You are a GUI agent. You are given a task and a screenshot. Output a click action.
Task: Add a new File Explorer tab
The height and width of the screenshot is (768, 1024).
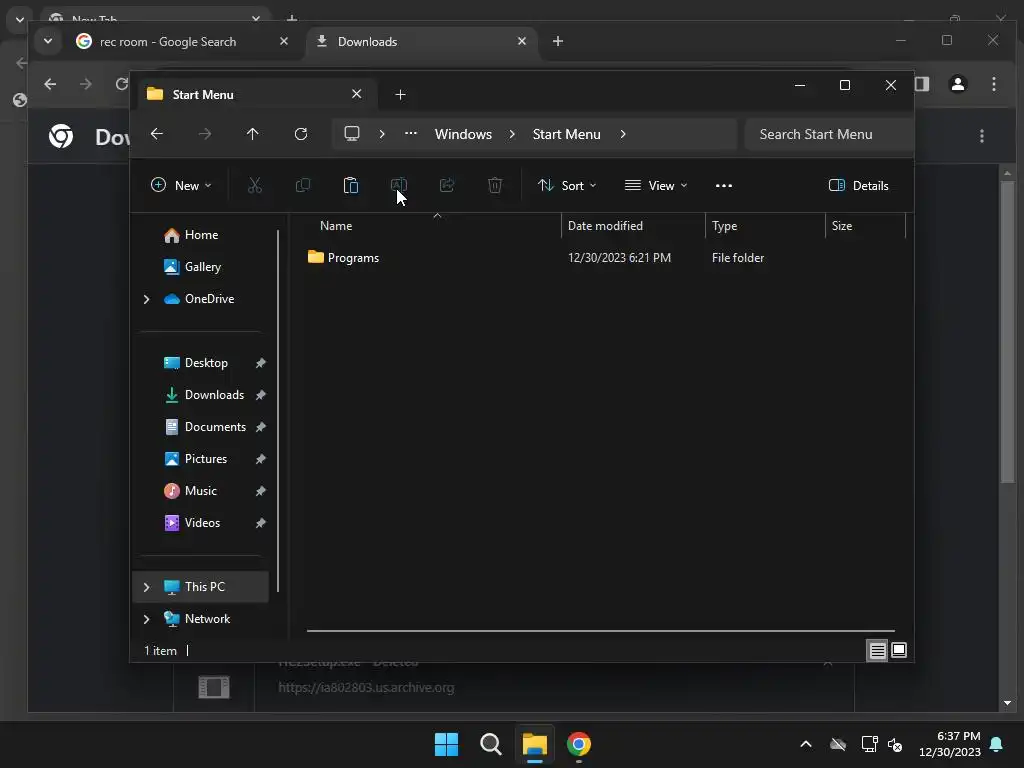coord(400,95)
